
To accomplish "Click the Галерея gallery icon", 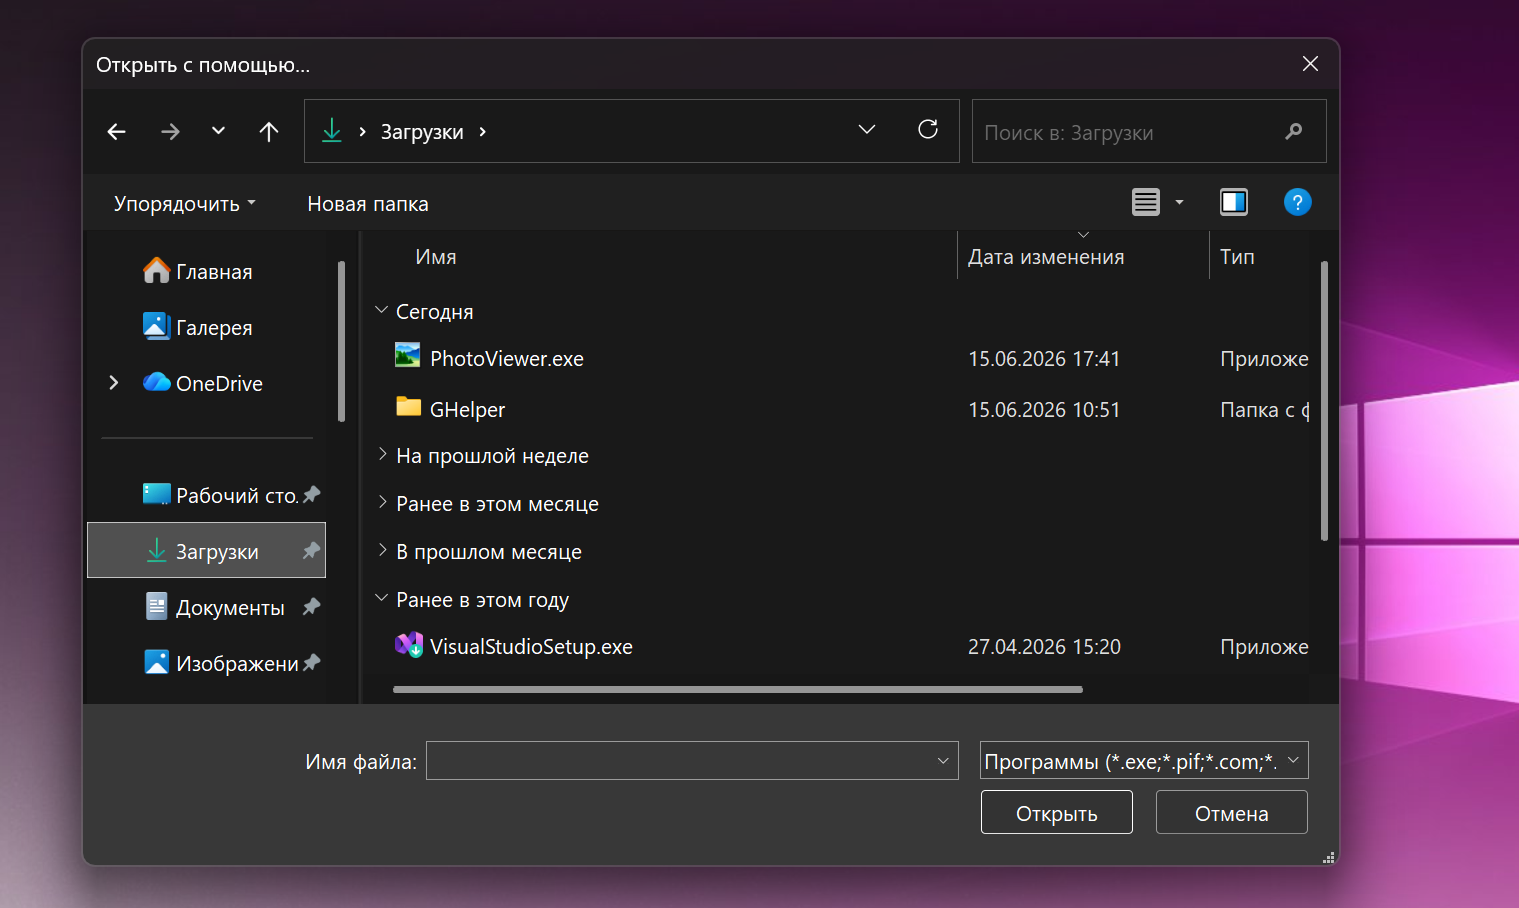I will [157, 326].
